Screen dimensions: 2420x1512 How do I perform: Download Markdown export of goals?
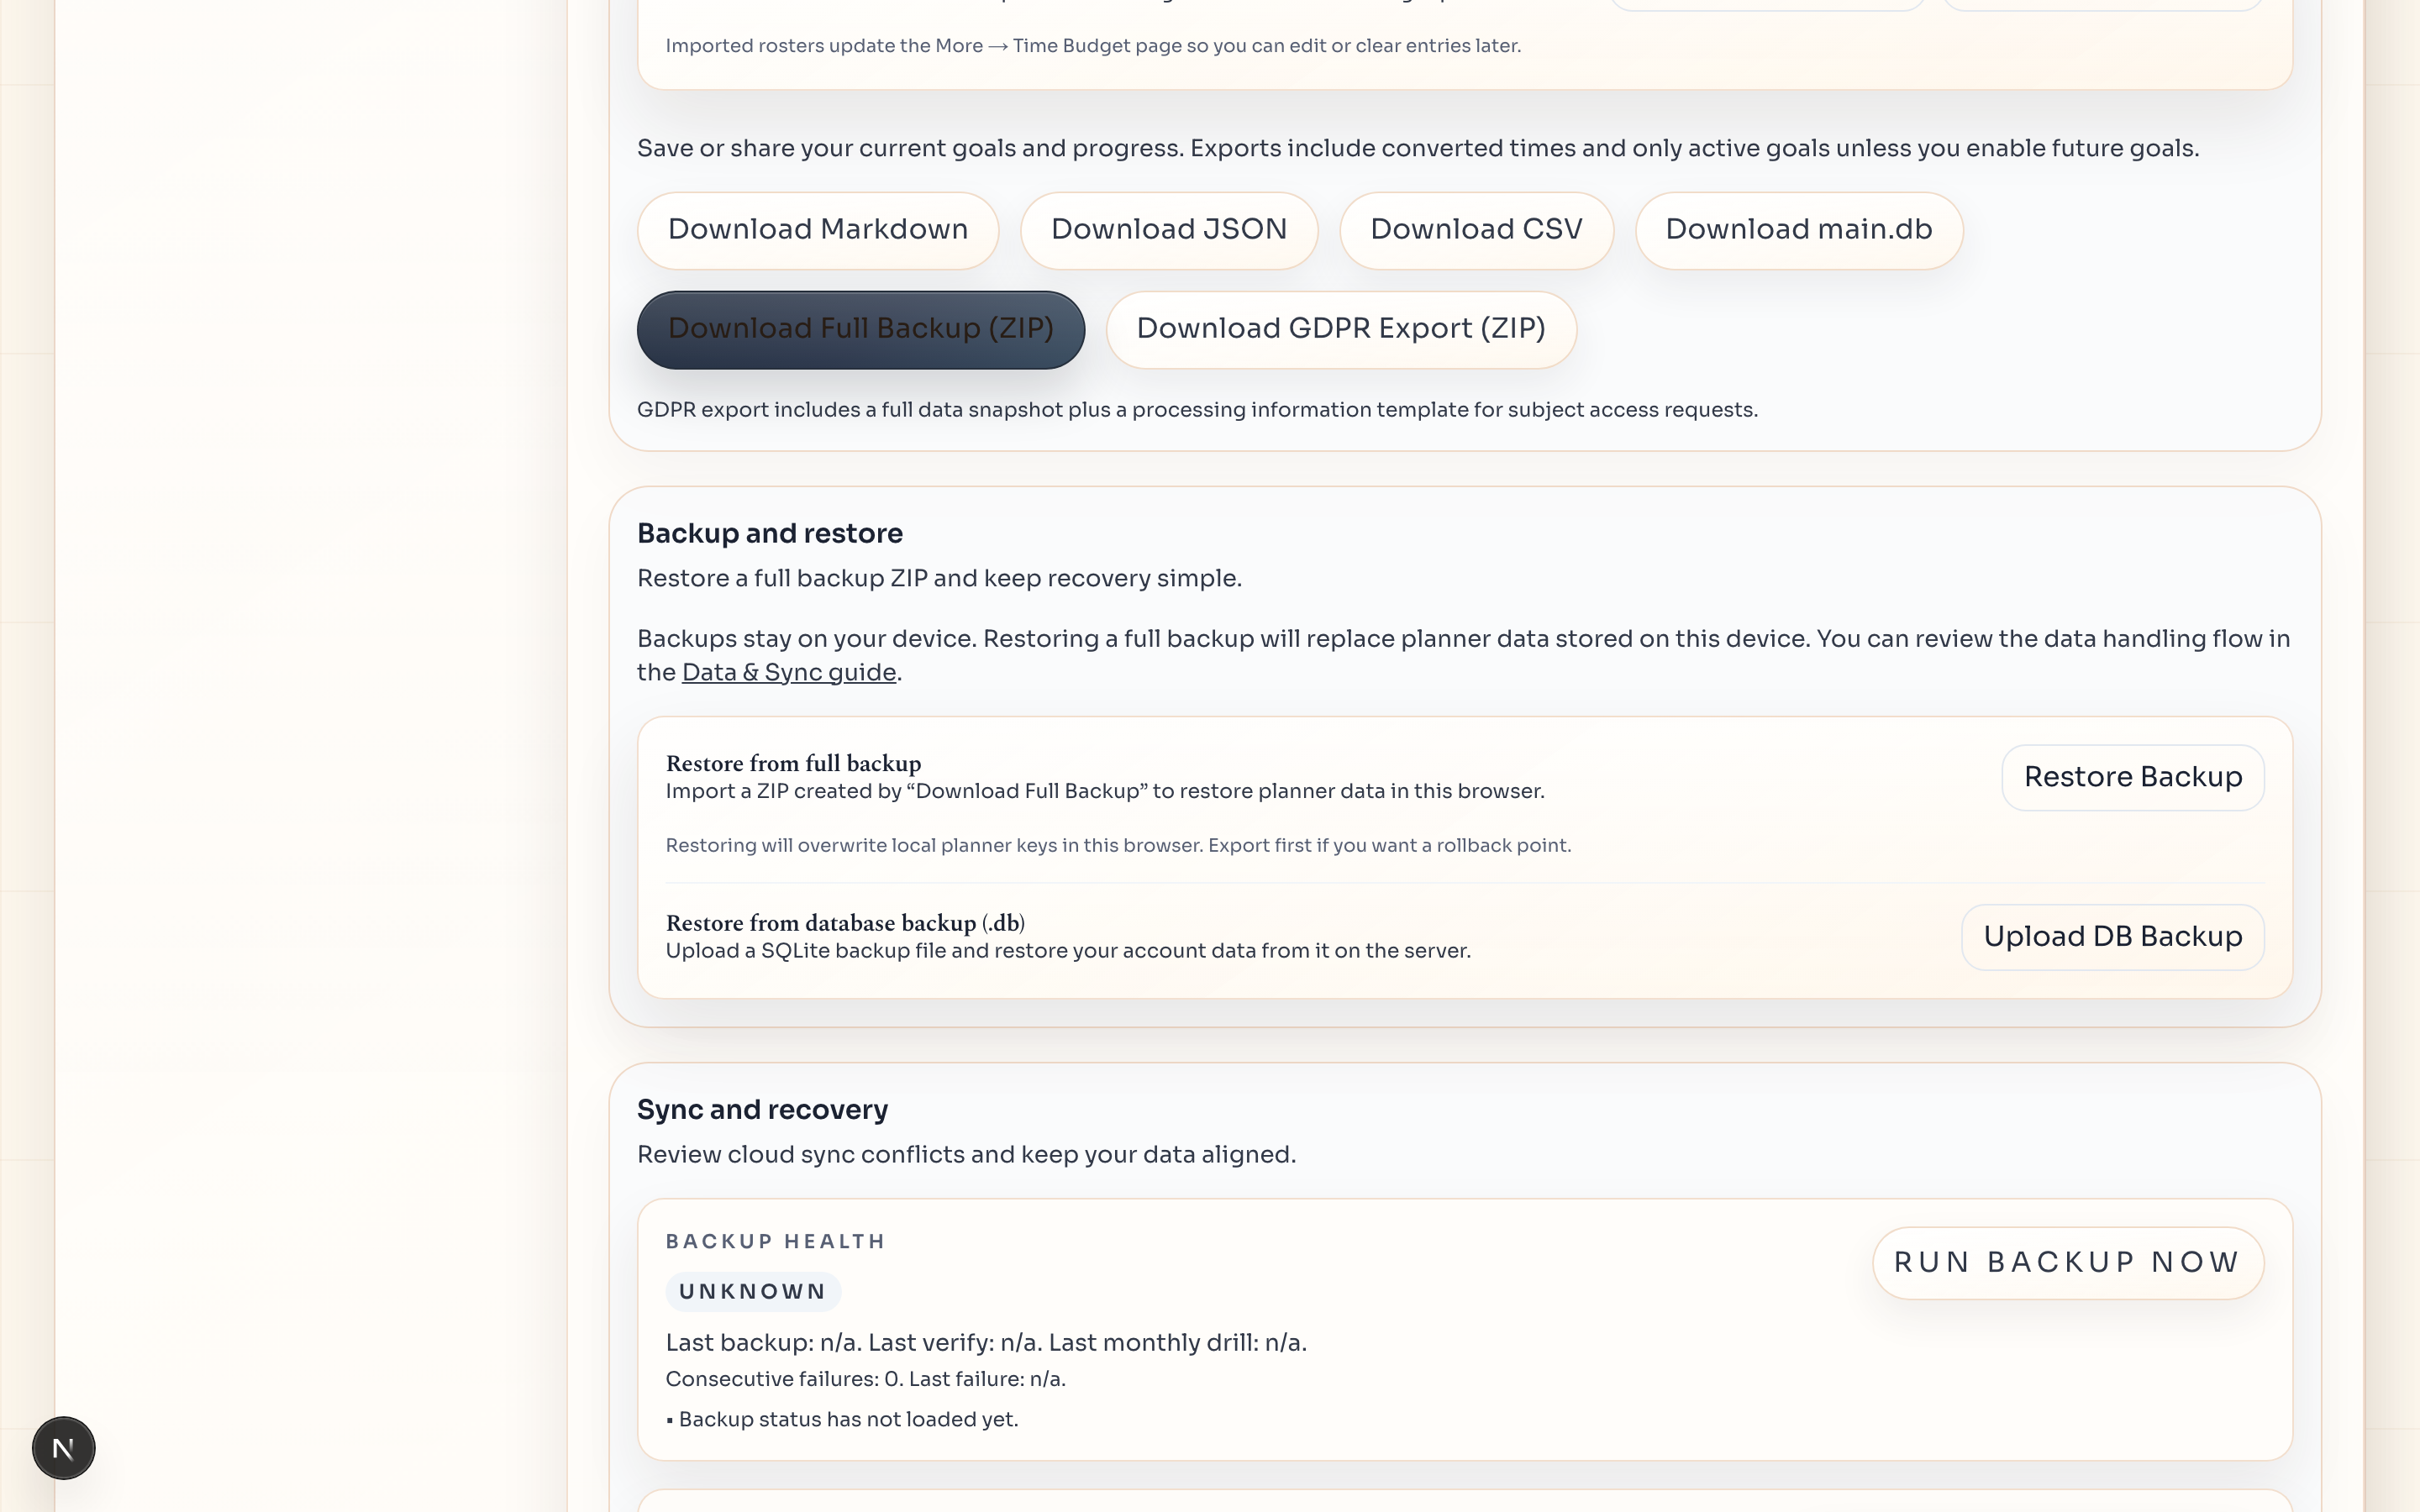click(817, 230)
